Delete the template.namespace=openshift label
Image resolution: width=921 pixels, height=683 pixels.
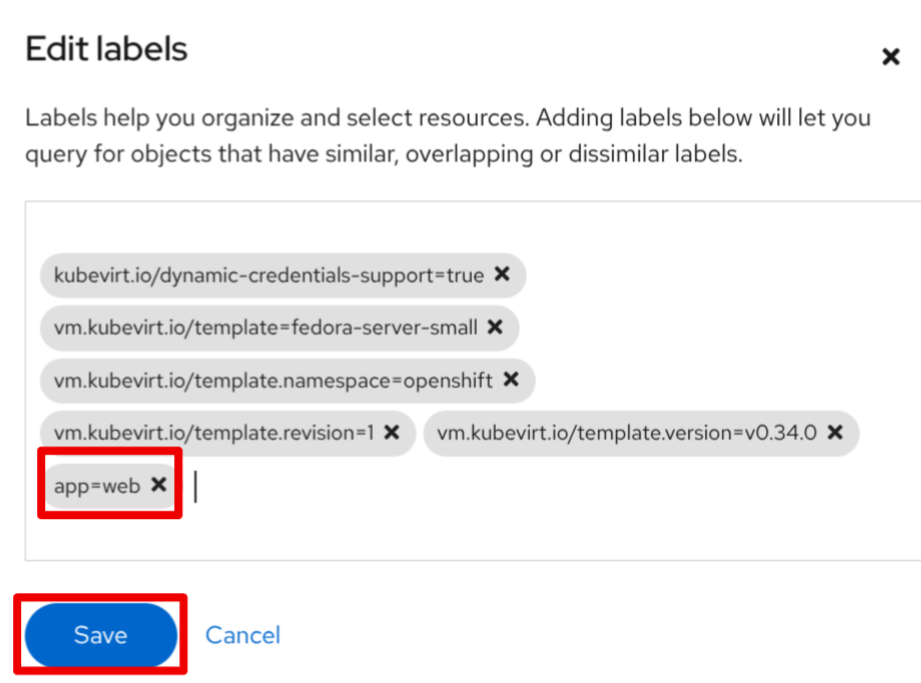(x=511, y=379)
